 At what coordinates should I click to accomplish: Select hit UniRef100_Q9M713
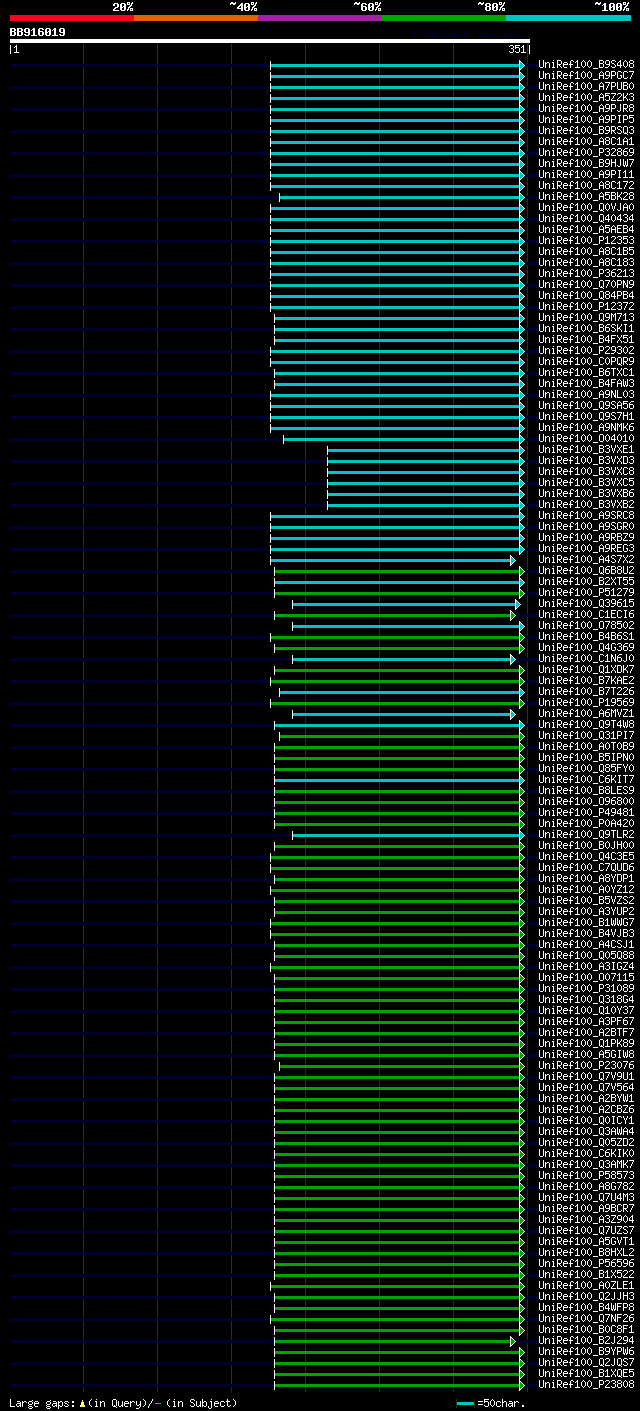586,318
